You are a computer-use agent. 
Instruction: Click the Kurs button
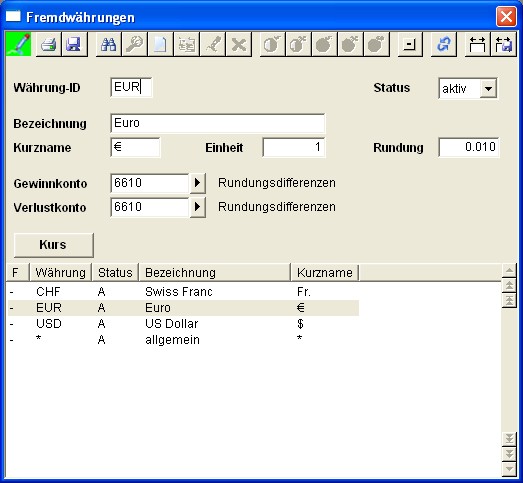click(53, 245)
